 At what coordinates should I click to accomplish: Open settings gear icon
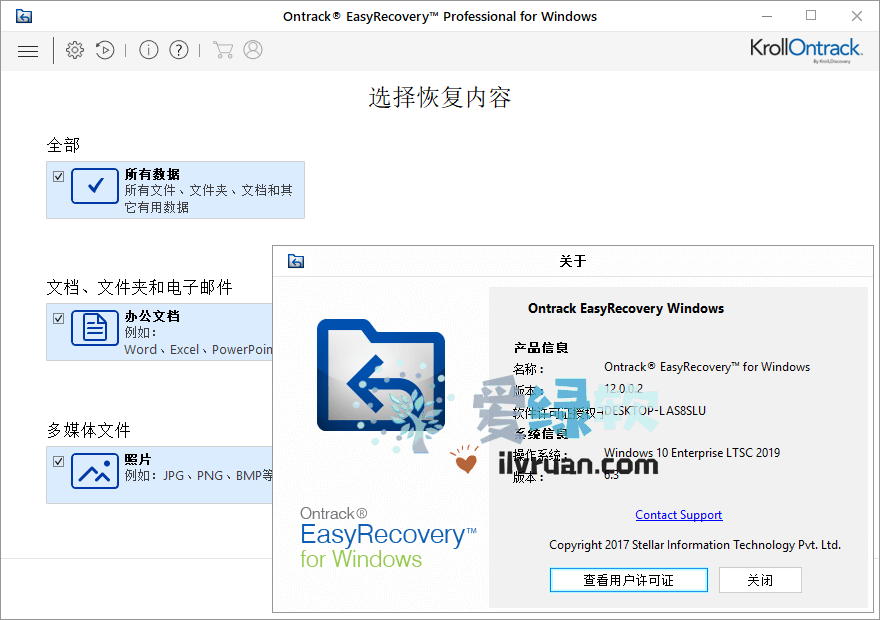click(75, 50)
